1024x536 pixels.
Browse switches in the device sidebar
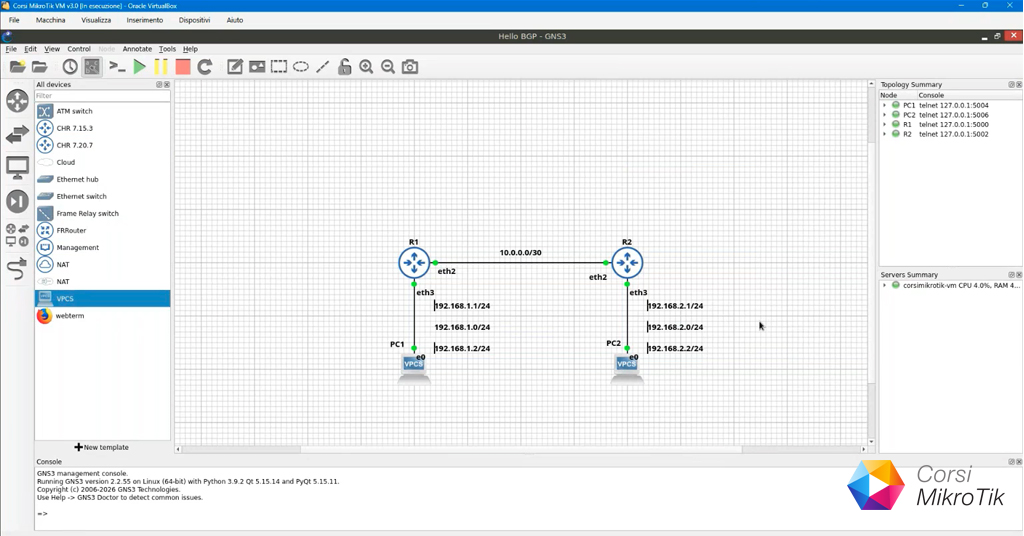[18, 134]
